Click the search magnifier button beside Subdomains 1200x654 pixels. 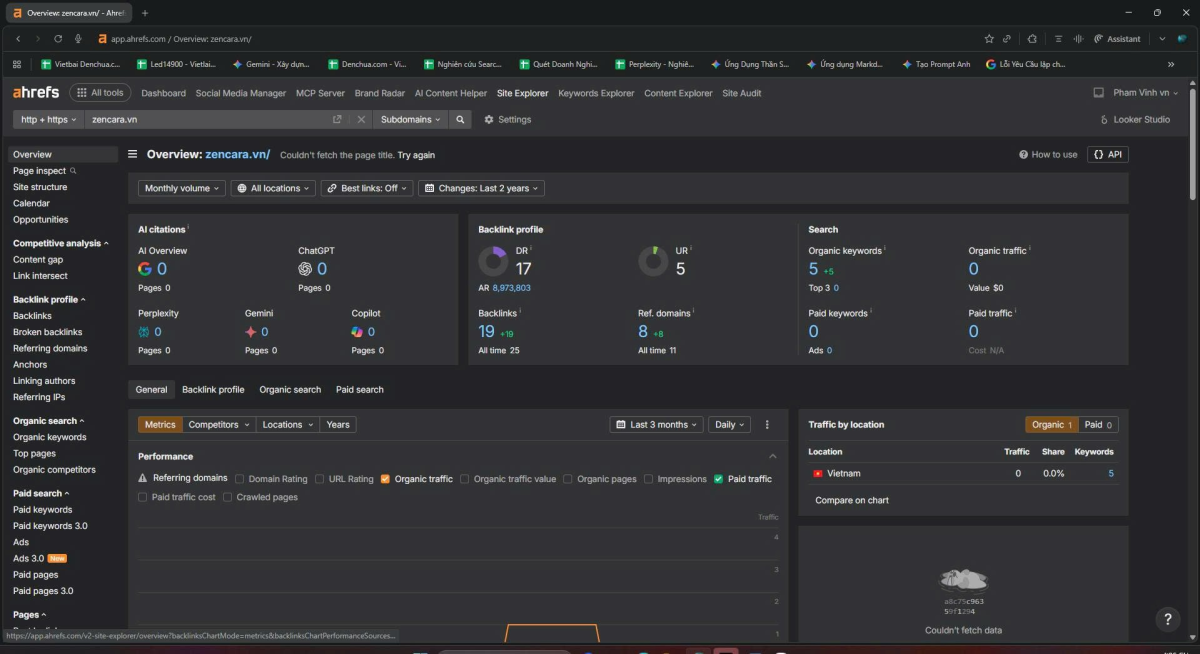tap(460, 119)
